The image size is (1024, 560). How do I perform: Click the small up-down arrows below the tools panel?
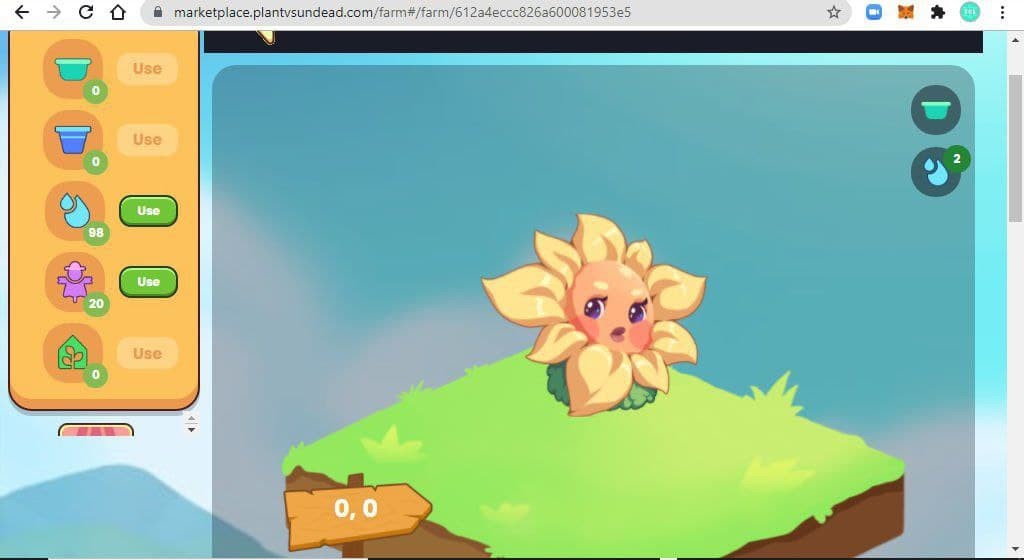tap(191, 424)
